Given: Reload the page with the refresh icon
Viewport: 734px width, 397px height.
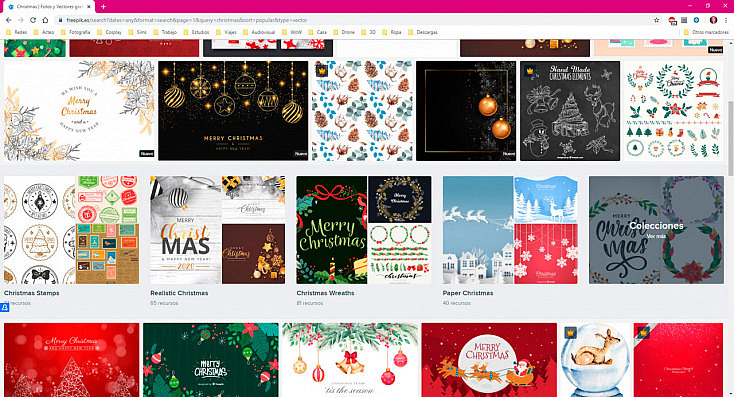Looking at the screenshot, I should pos(33,20).
